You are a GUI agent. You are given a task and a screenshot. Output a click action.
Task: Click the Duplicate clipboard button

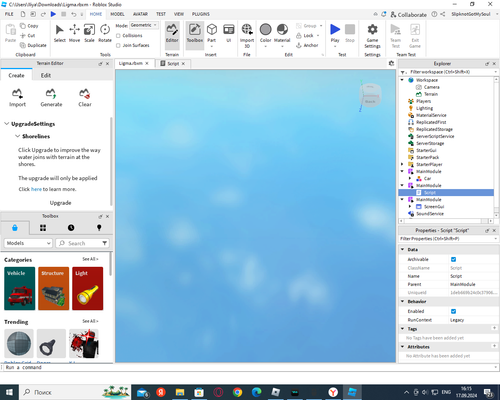coord(33,45)
